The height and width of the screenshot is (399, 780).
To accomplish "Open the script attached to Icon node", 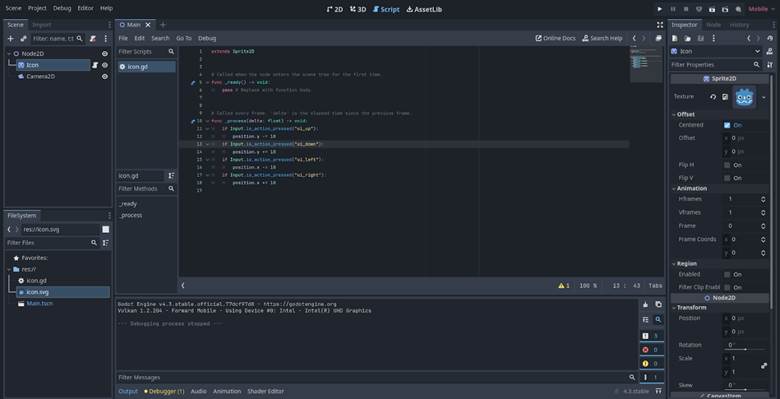I will coord(95,65).
